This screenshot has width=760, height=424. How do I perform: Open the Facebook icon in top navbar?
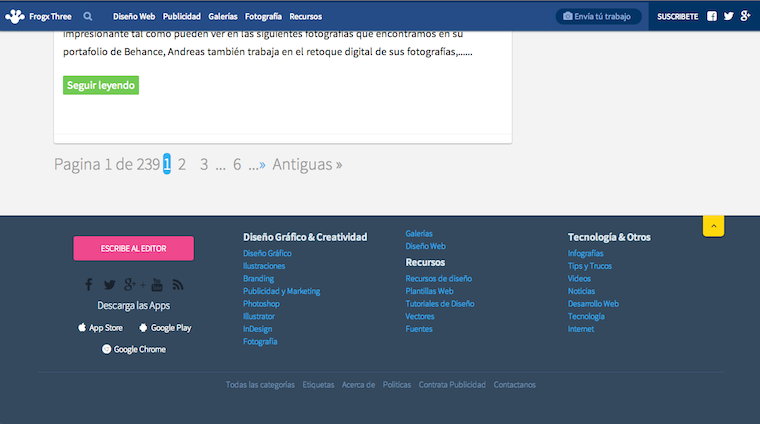pos(712,17)
